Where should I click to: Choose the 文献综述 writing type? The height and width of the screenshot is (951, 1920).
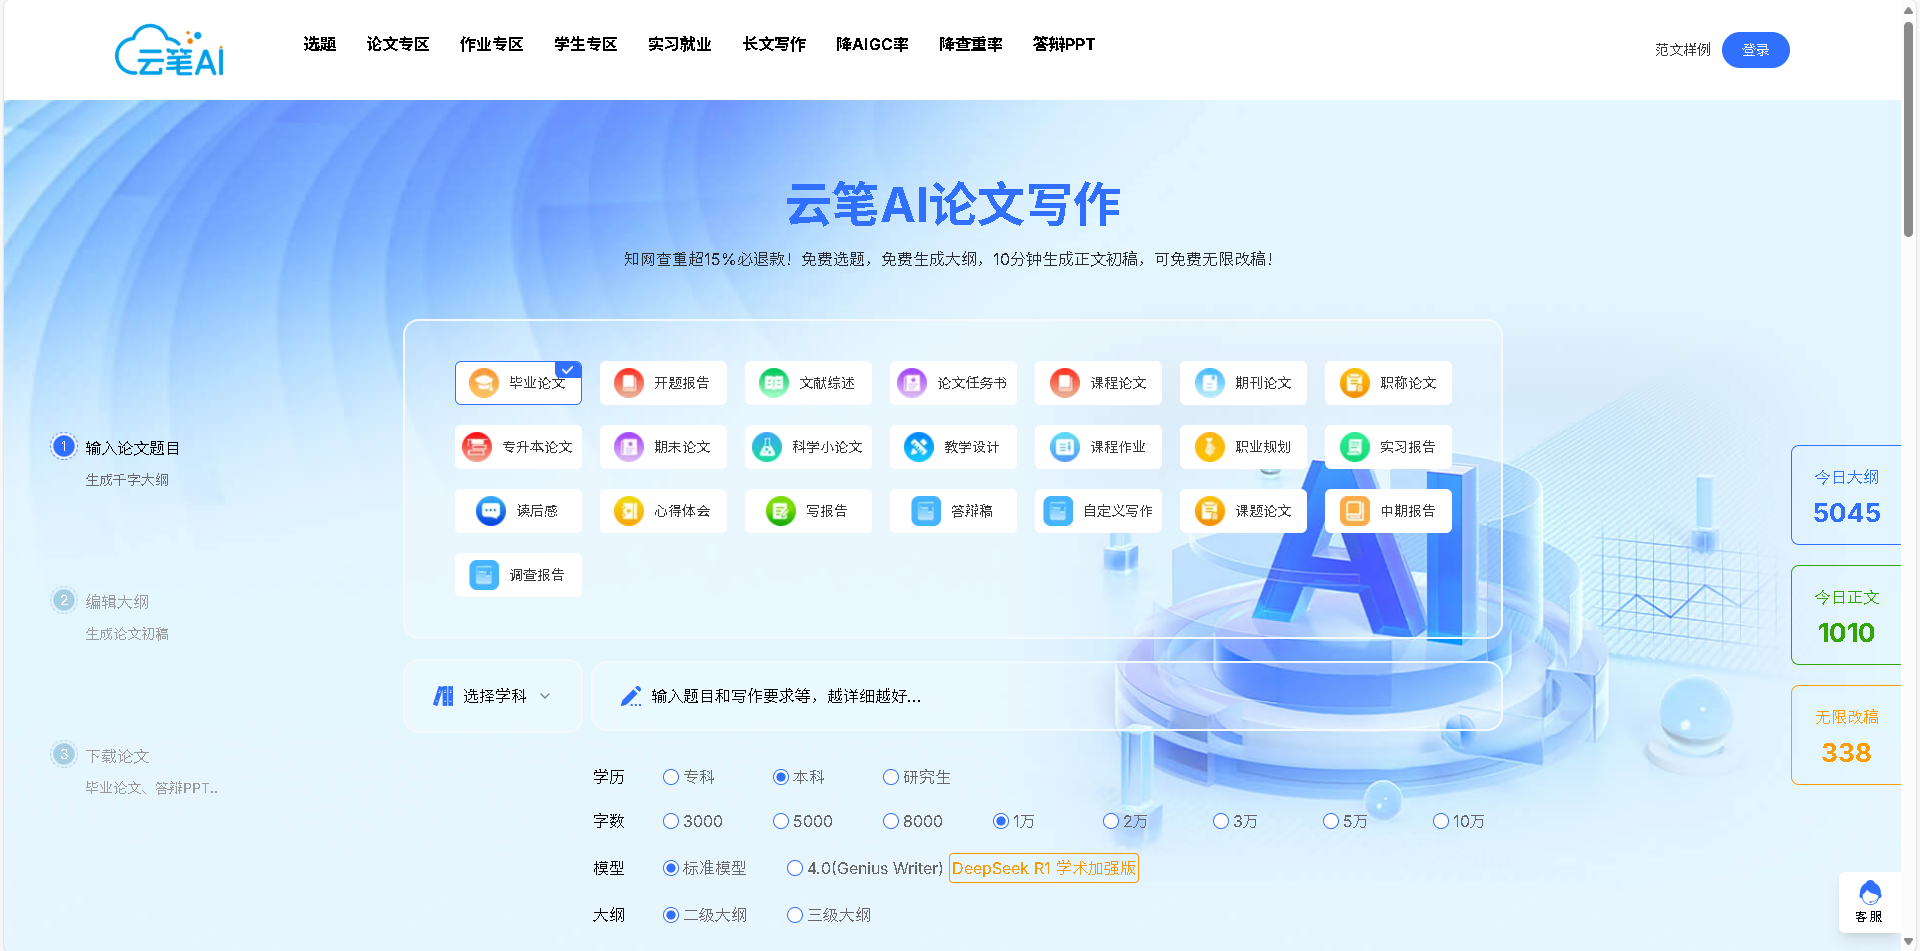click(x=807, y=383)
